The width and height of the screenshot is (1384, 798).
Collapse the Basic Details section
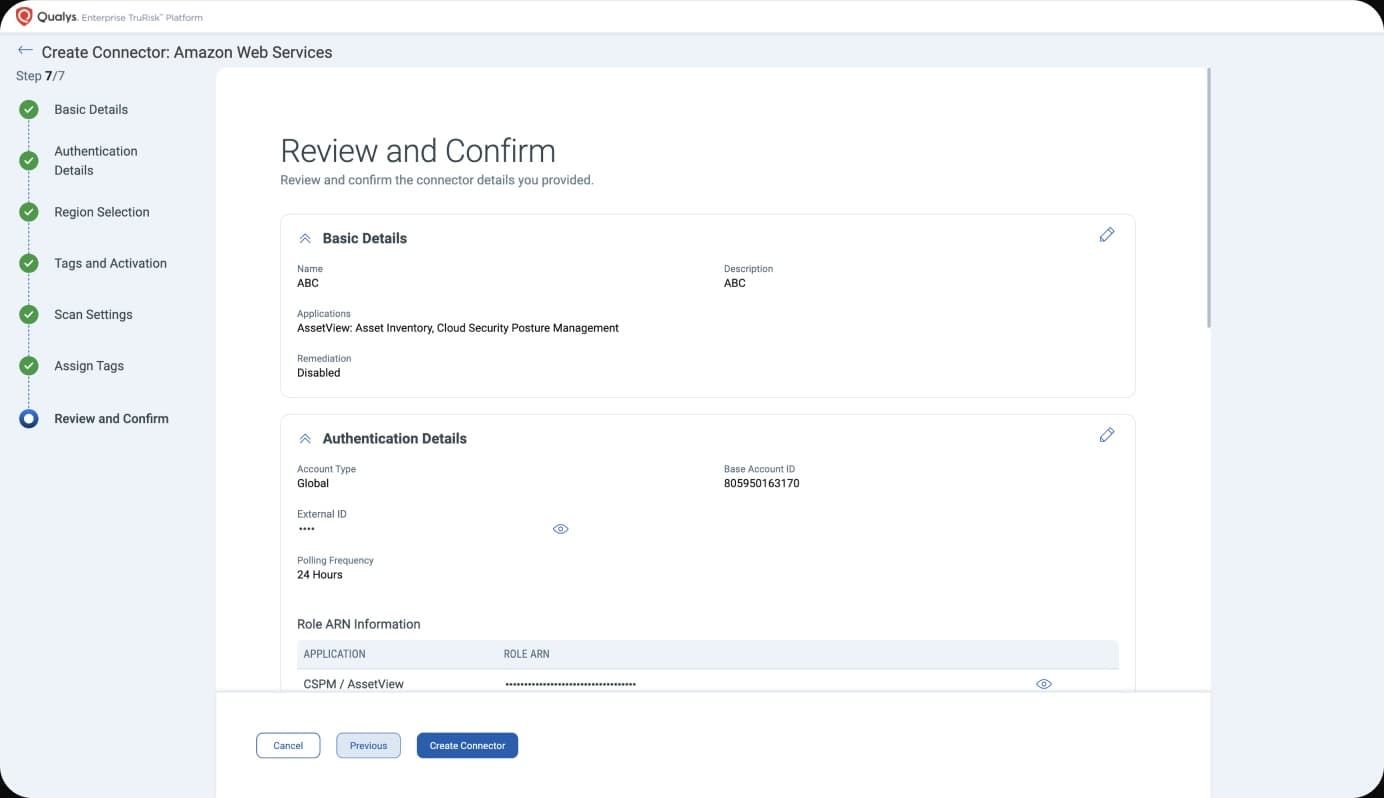click(x=305, y=239)
